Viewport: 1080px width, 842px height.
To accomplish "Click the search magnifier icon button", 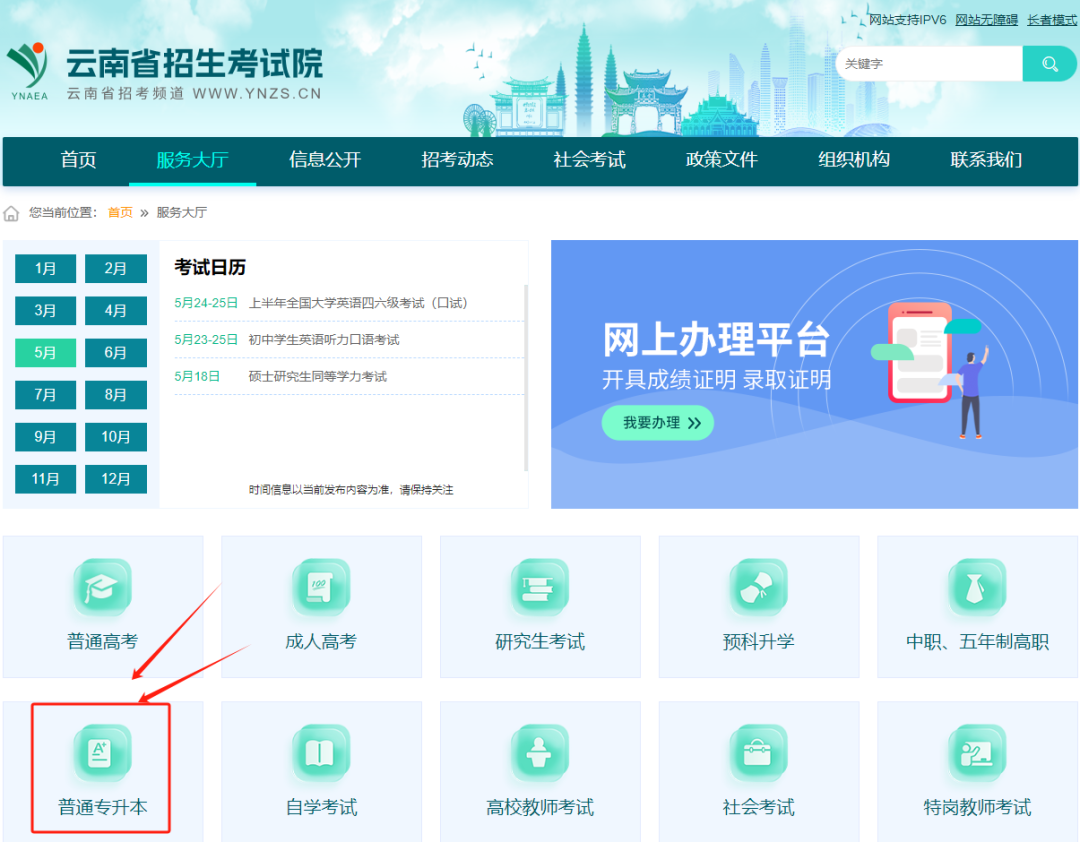I will 1049,64.
